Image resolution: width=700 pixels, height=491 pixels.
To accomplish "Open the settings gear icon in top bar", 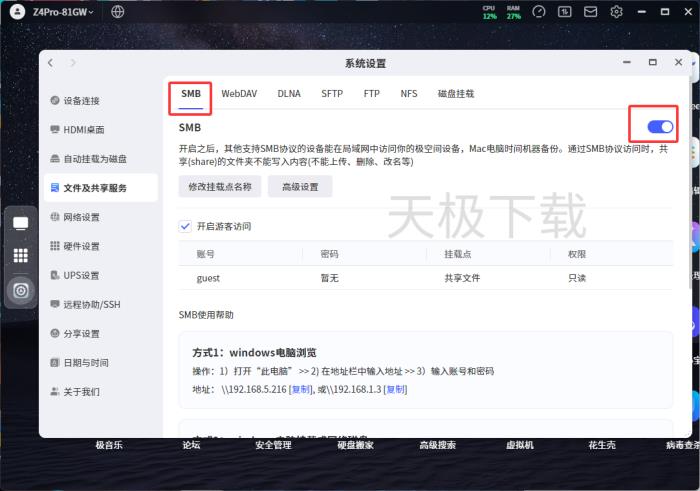I will click(617, 12).
